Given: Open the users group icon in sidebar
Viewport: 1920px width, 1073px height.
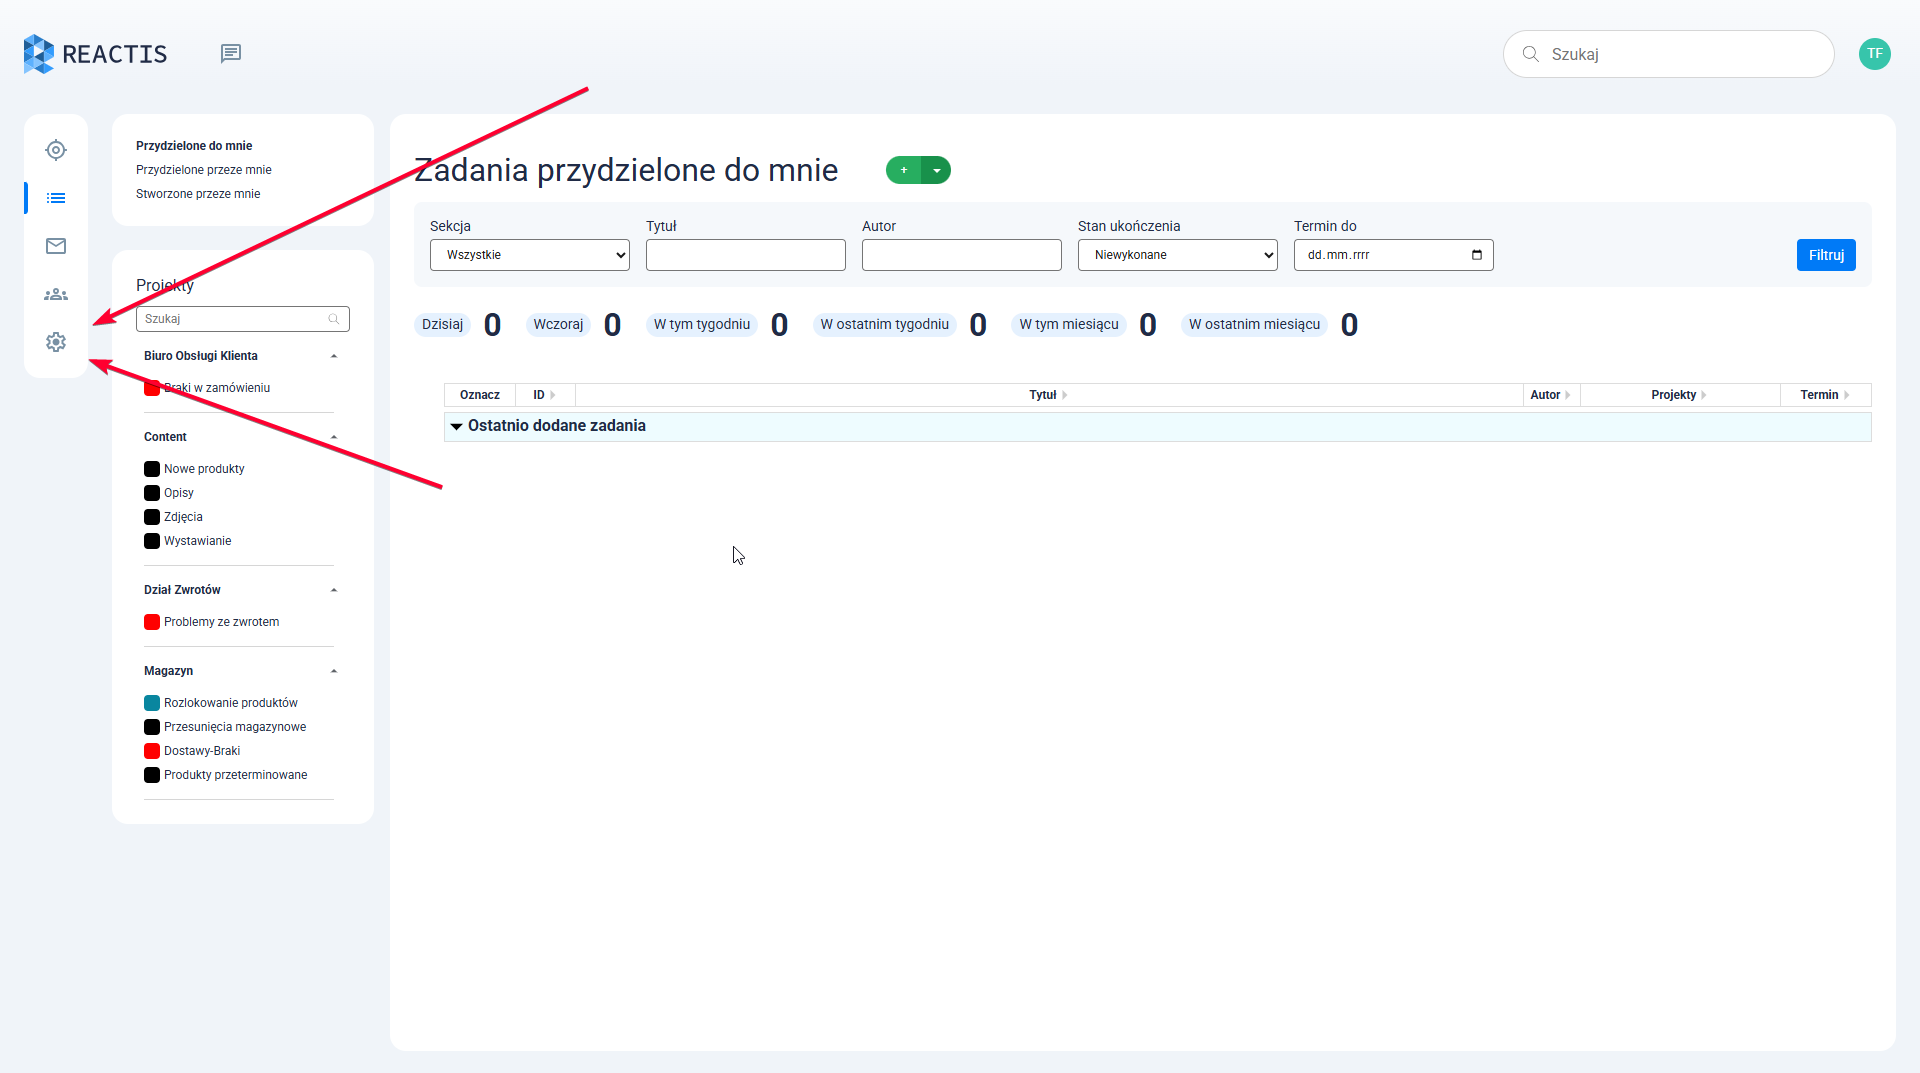Looking at the screenshot, I should (56, 294).
